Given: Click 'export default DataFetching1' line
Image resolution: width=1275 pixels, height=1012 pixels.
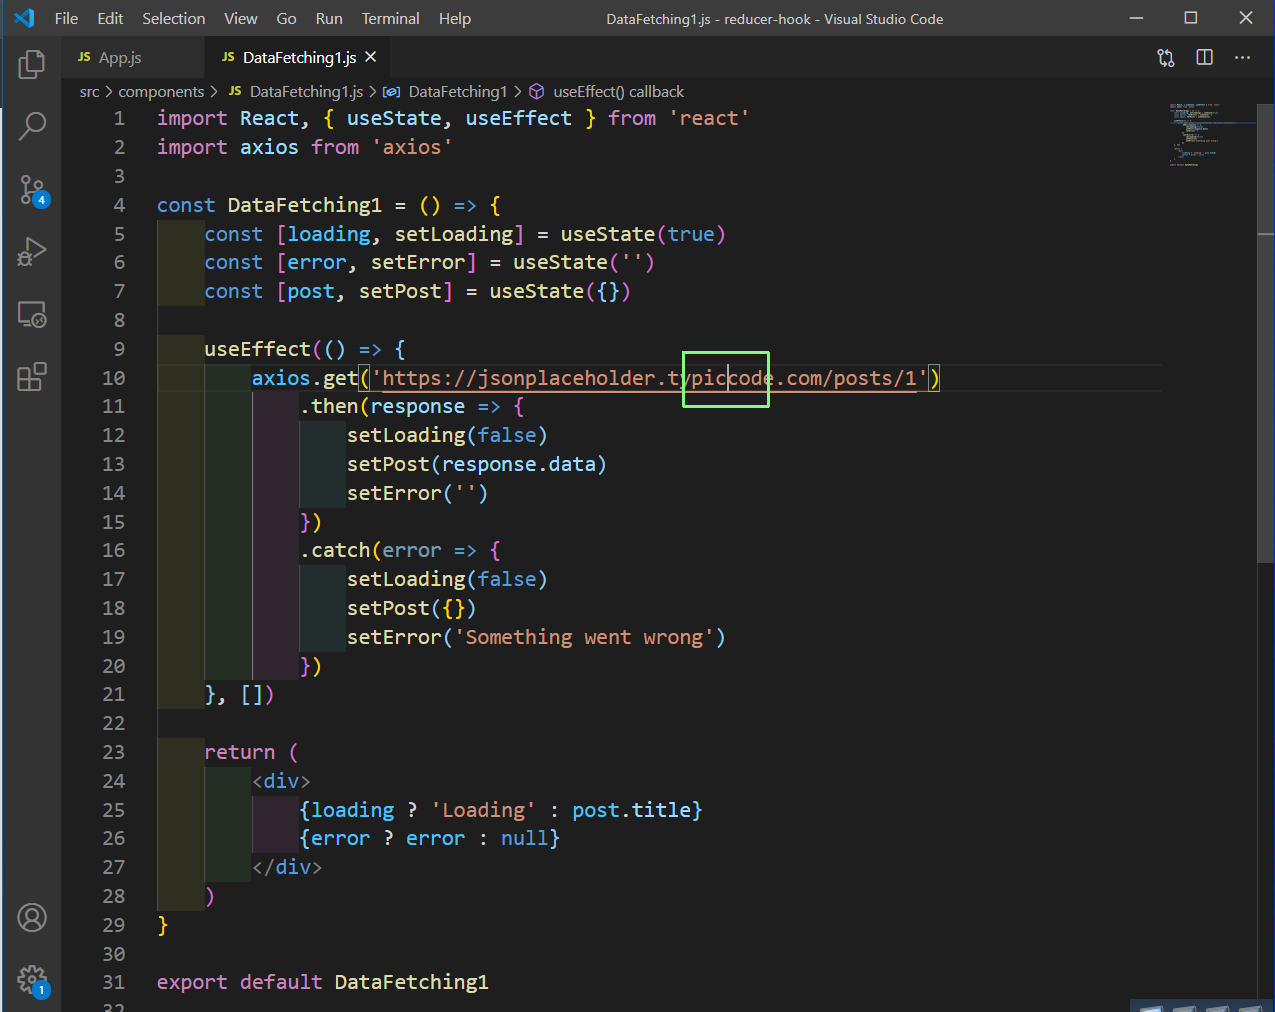Looking at the screenshot, I should (x=323, y=982).
